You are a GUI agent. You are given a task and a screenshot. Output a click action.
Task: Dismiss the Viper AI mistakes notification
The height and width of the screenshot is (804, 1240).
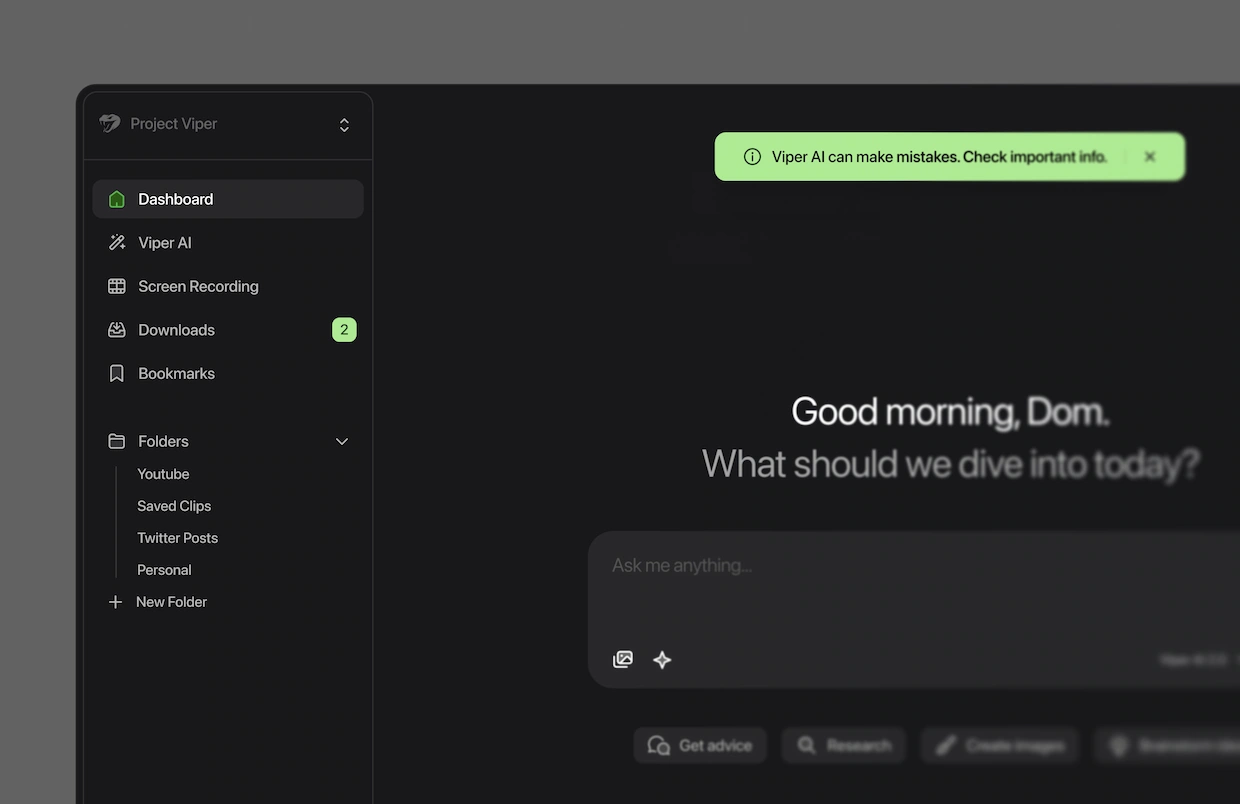point(1150,157)
